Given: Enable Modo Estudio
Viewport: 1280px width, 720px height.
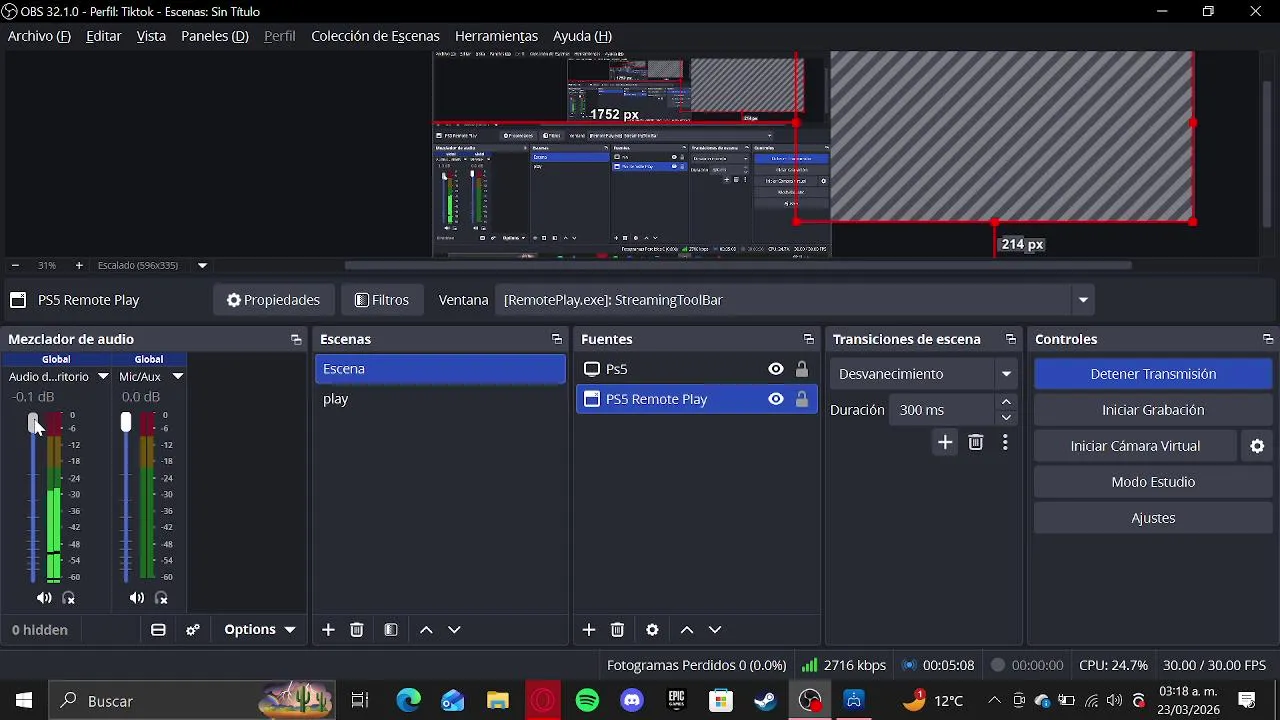Looking at the screenshot, I should 1153,482.
